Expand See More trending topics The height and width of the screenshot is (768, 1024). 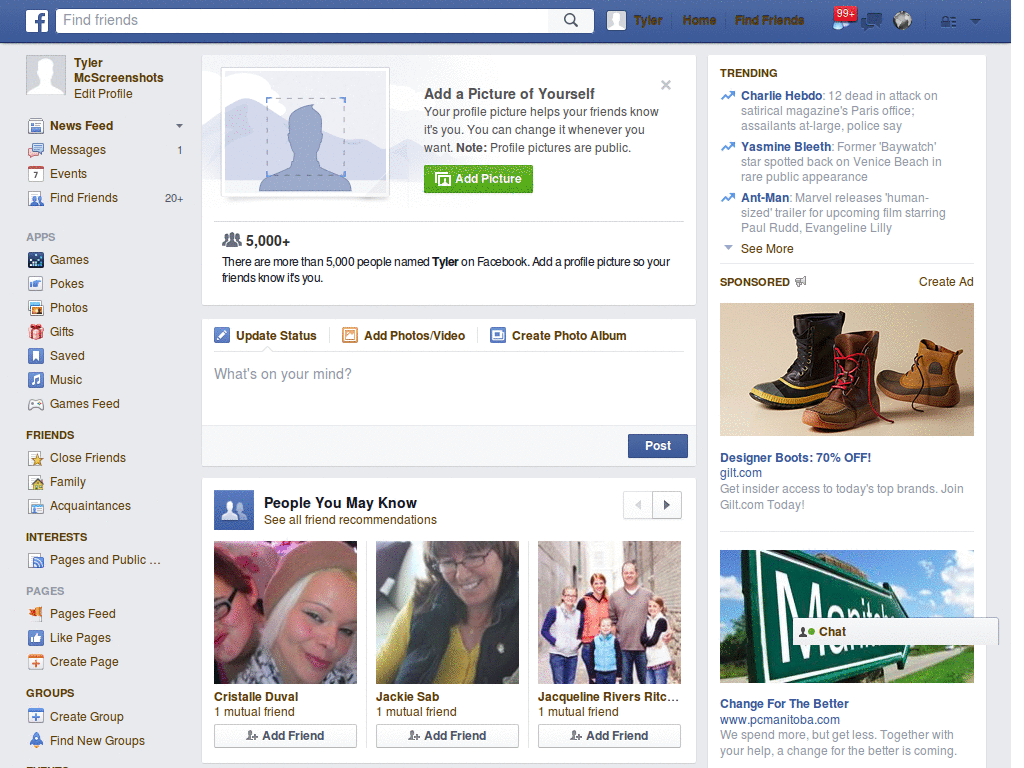click(x=767, y=249)
